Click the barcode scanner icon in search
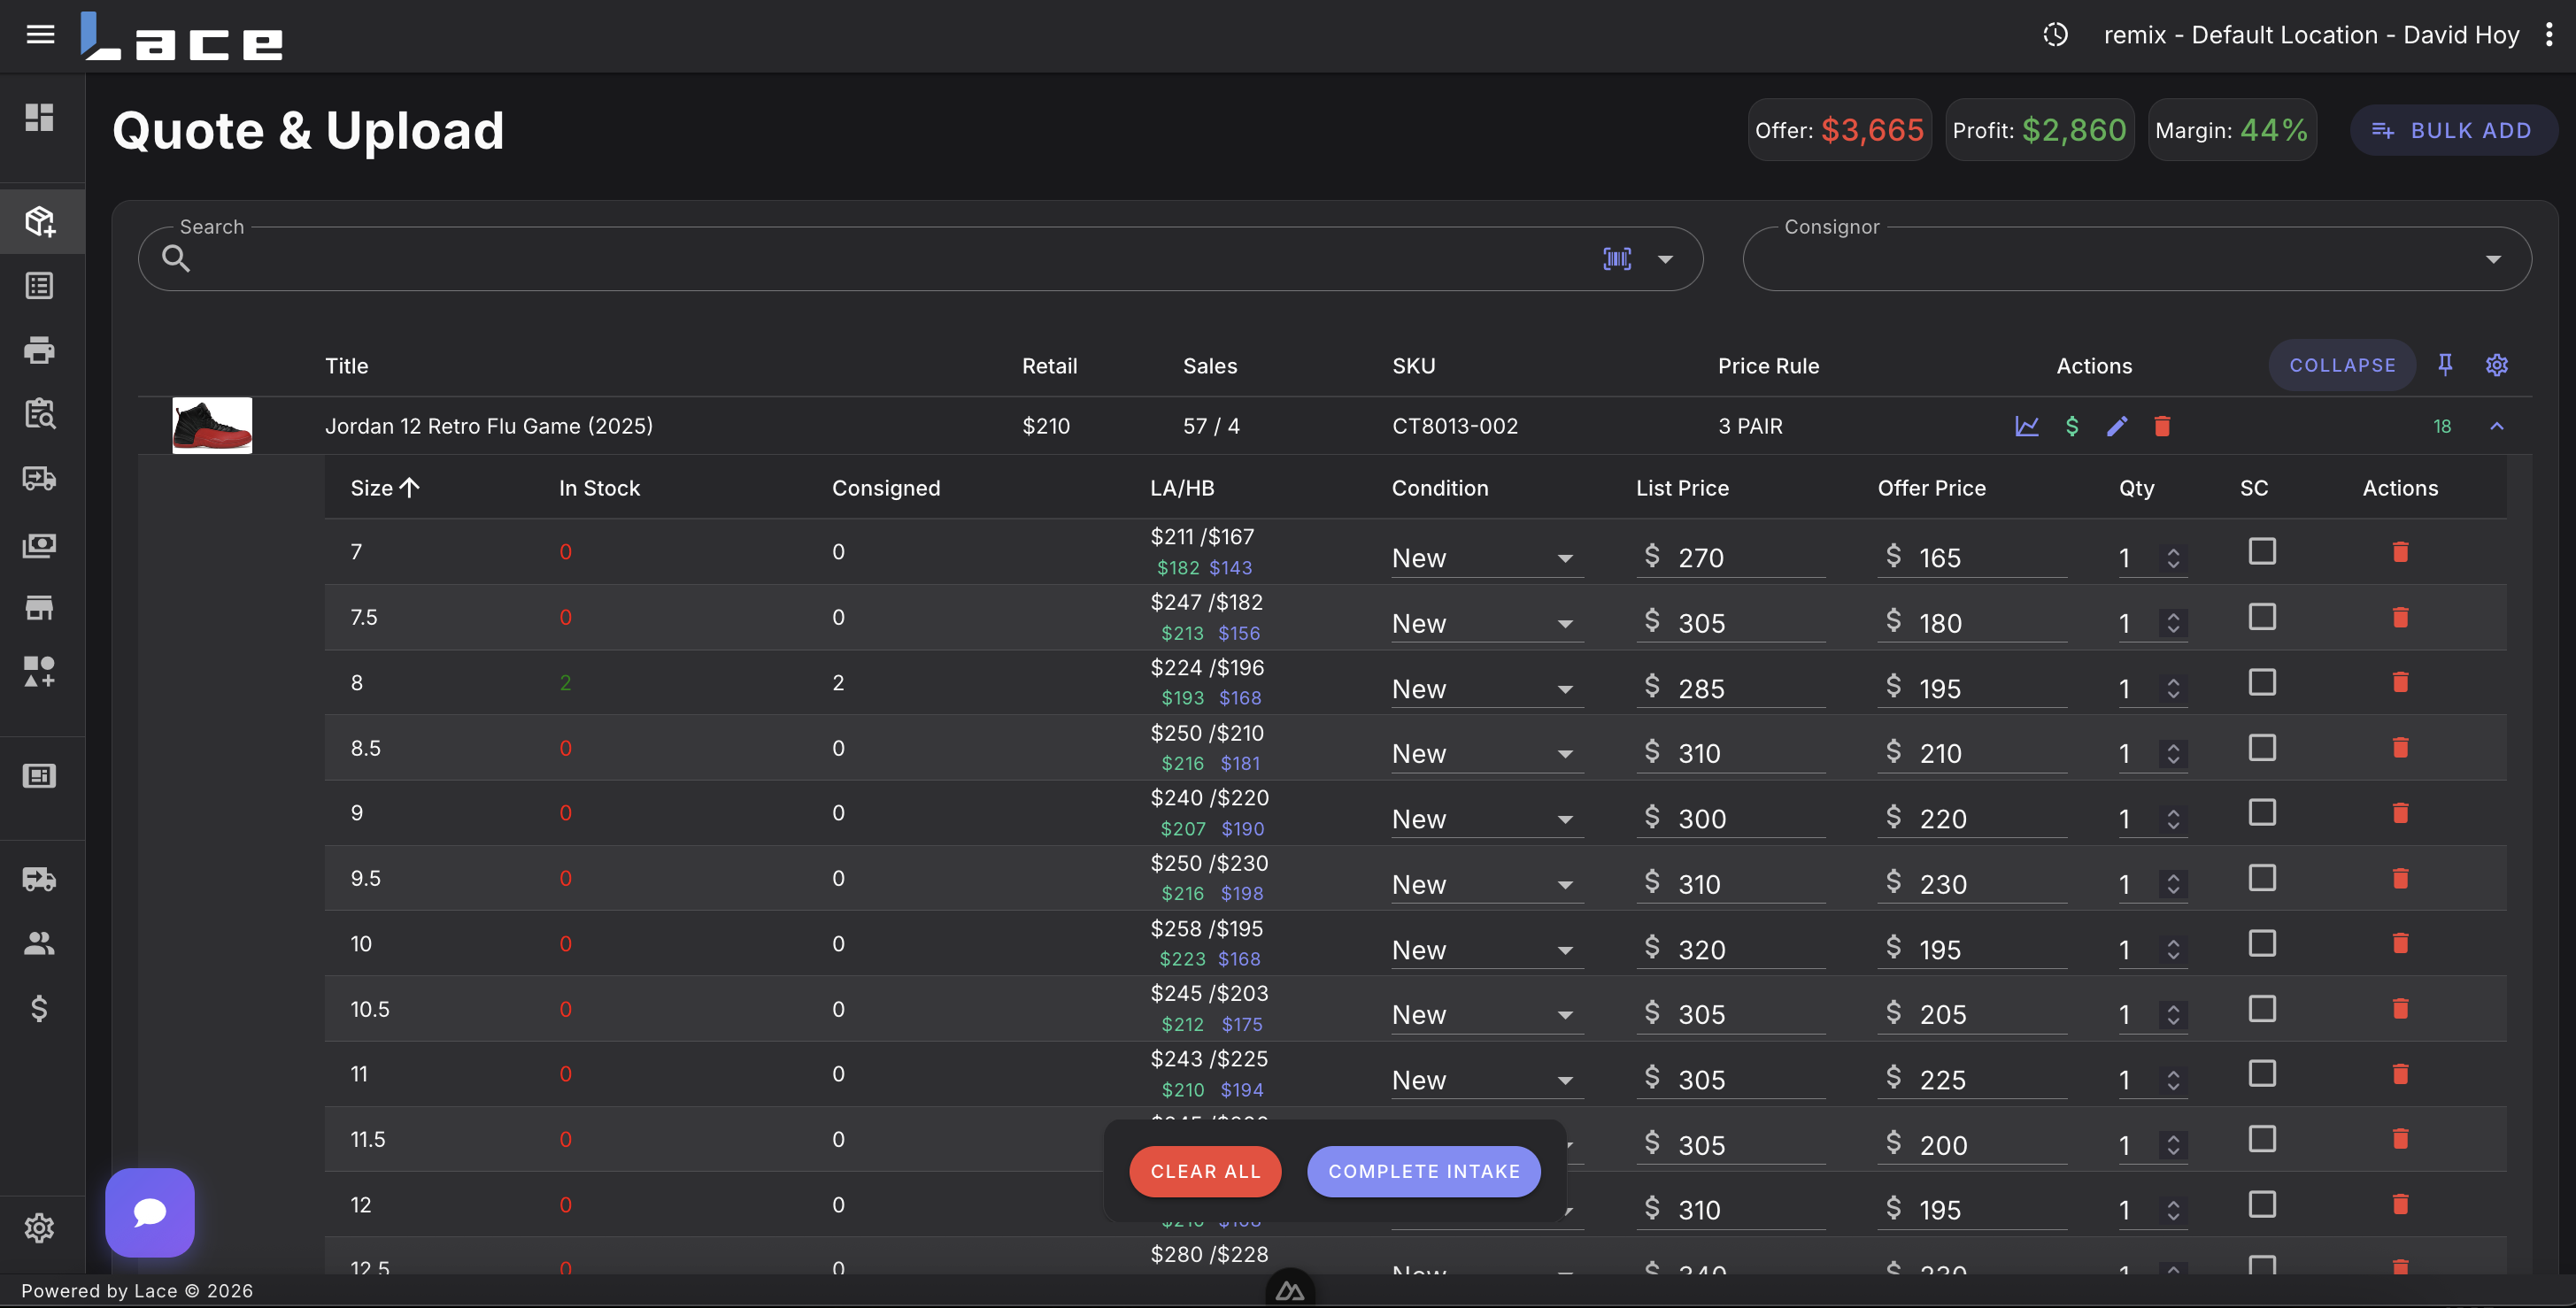 tap(1617, 259)
